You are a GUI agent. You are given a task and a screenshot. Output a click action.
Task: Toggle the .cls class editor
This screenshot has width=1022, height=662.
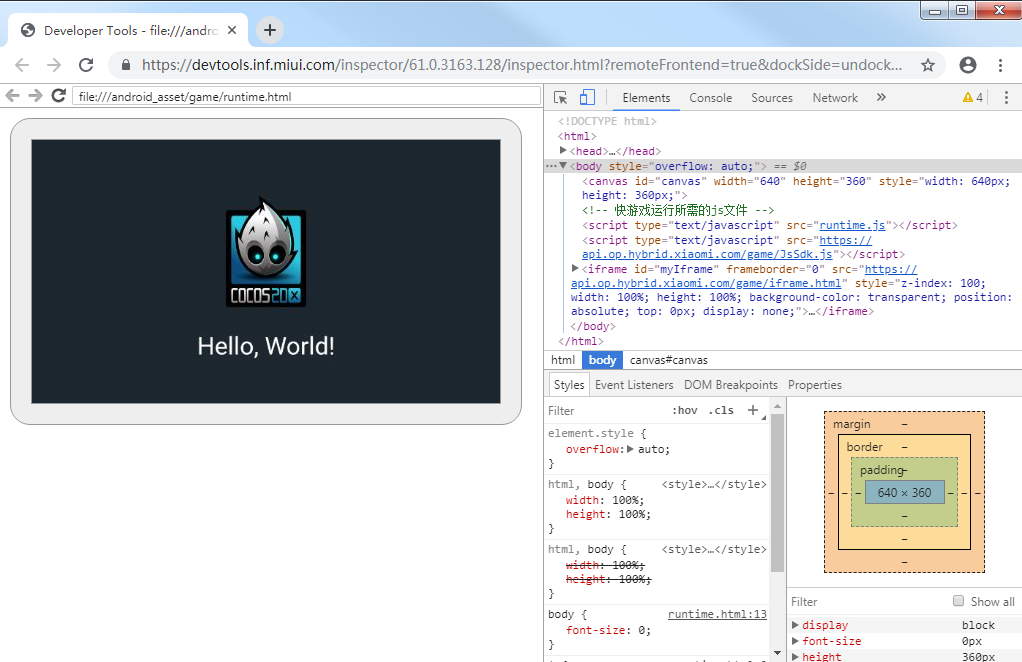click(721, 410)
